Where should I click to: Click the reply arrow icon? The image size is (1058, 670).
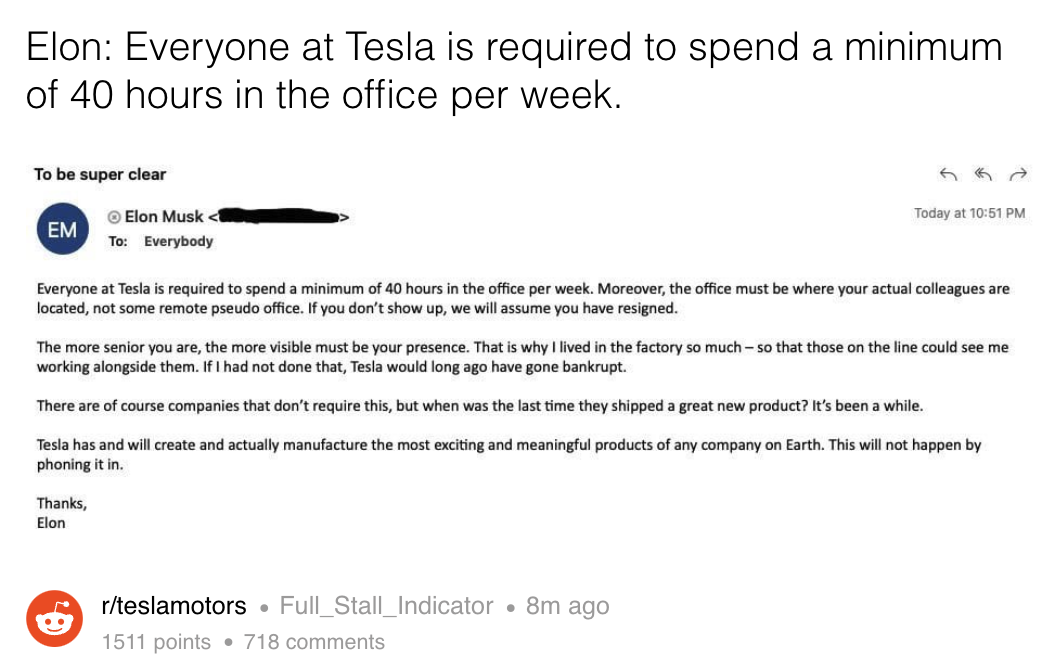[x=948, y=175]
